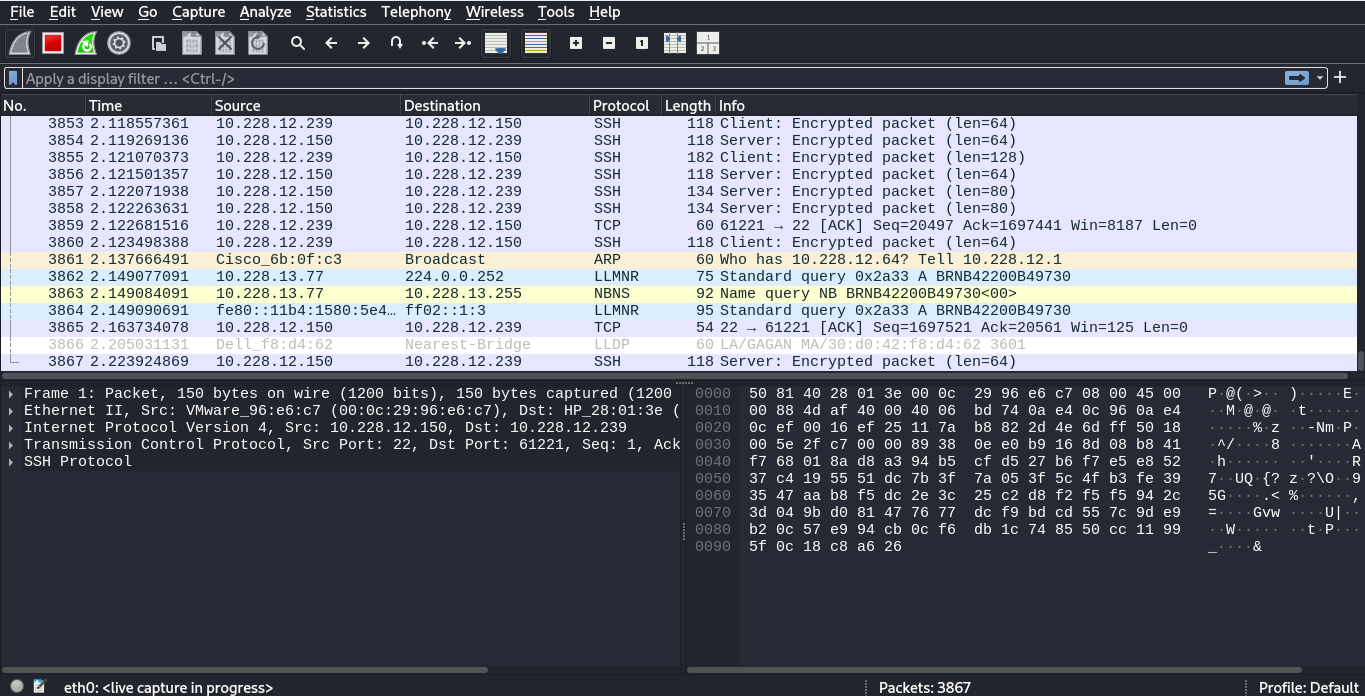Viewport: 1365px width, 696px height.
Task: Go to specified packet icon
Action: point(397,43)
